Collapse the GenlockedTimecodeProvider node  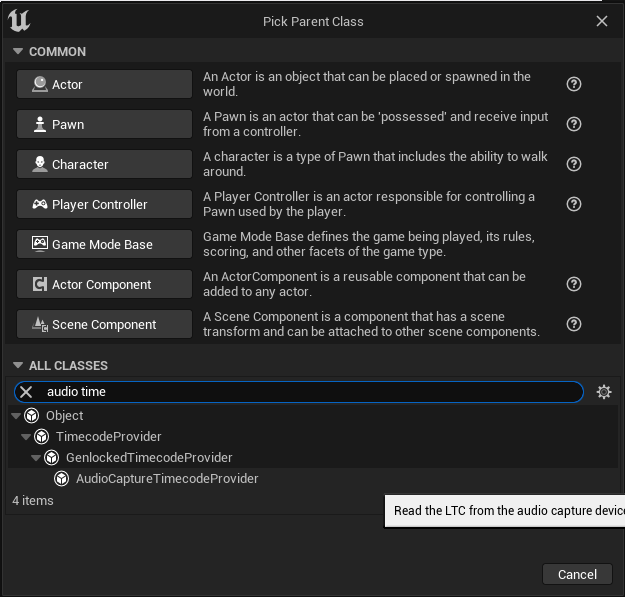click(x=36, y=458)
